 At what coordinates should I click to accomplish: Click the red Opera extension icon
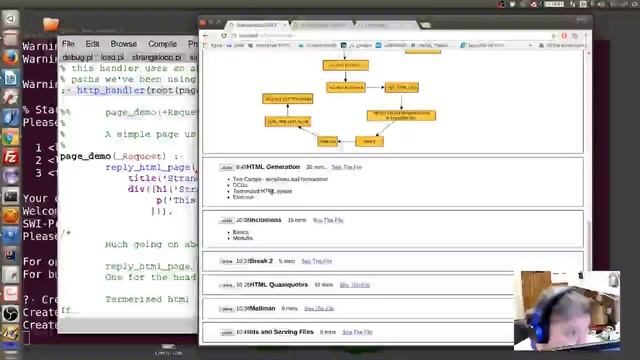(564, 36)
